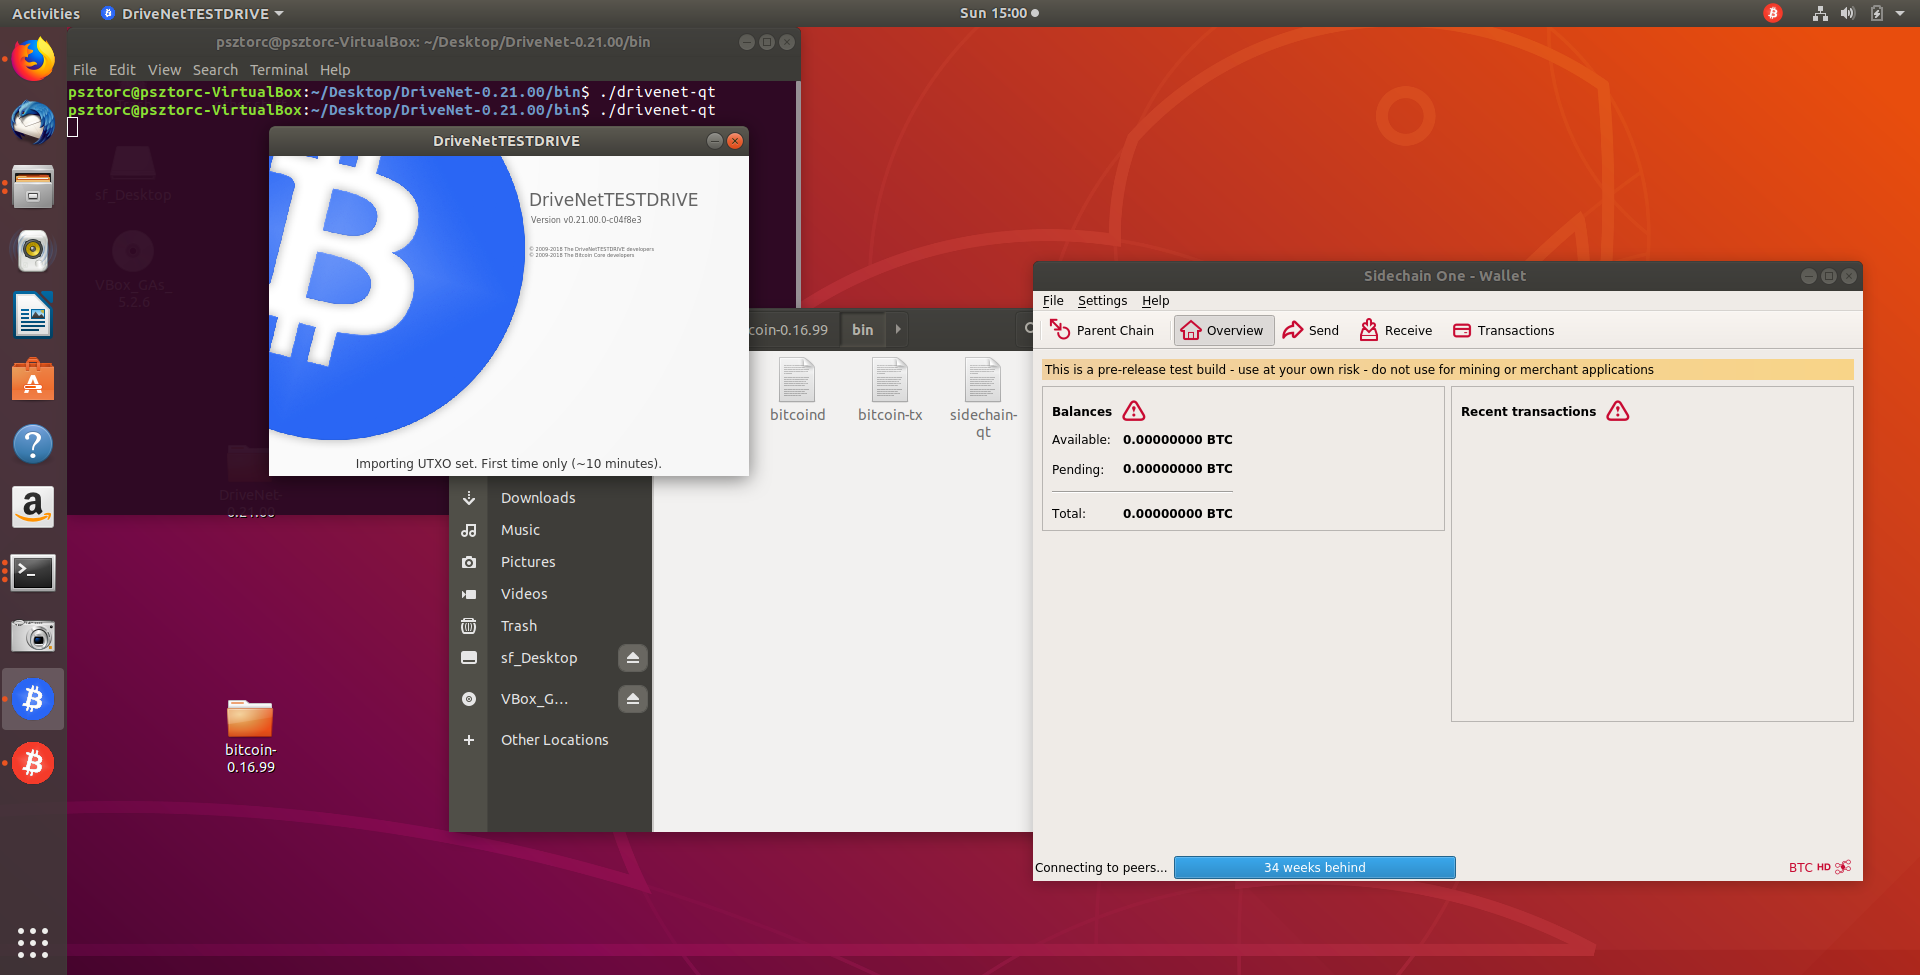This screenshot has width=1920, height=975.
Task: Click the BTC unit selector in status bar
Action: 1800,867
